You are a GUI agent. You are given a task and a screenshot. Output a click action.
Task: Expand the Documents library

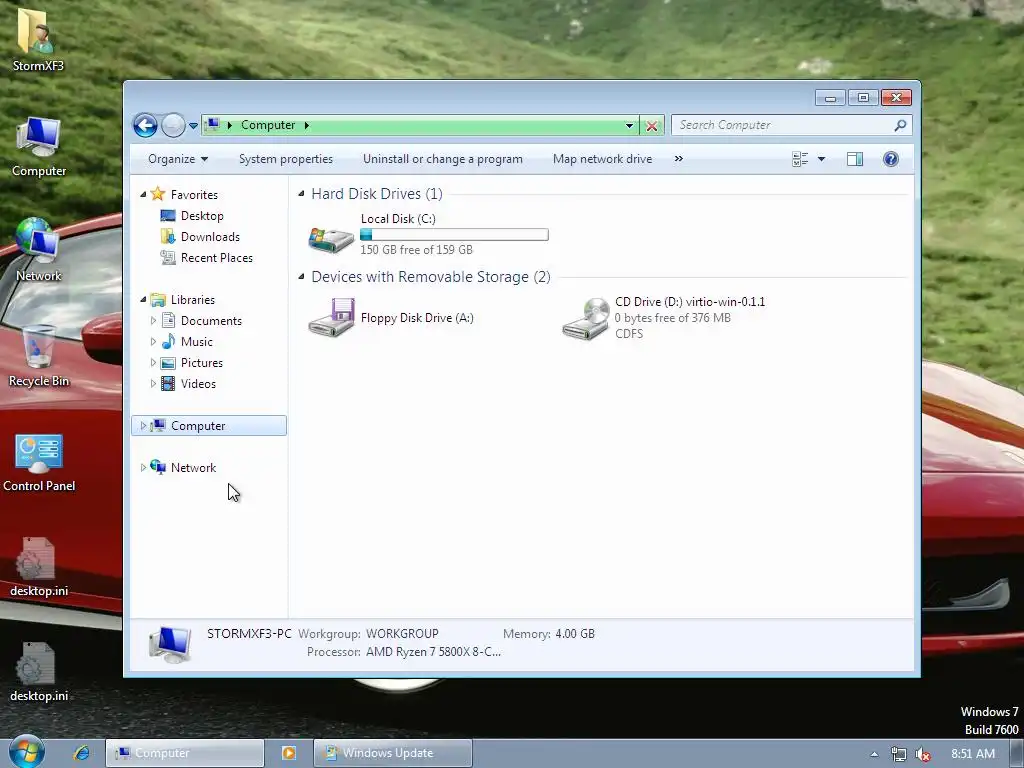pyautogui.click(x=153, y=321)
